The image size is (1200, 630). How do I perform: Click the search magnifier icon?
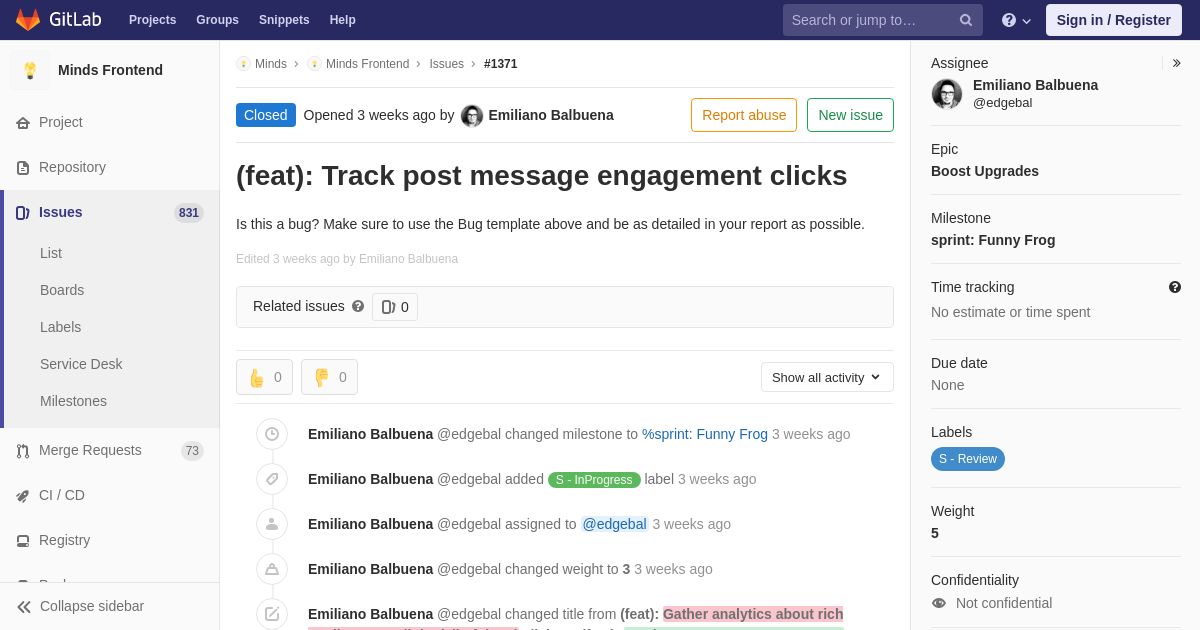tap(966, 20)
